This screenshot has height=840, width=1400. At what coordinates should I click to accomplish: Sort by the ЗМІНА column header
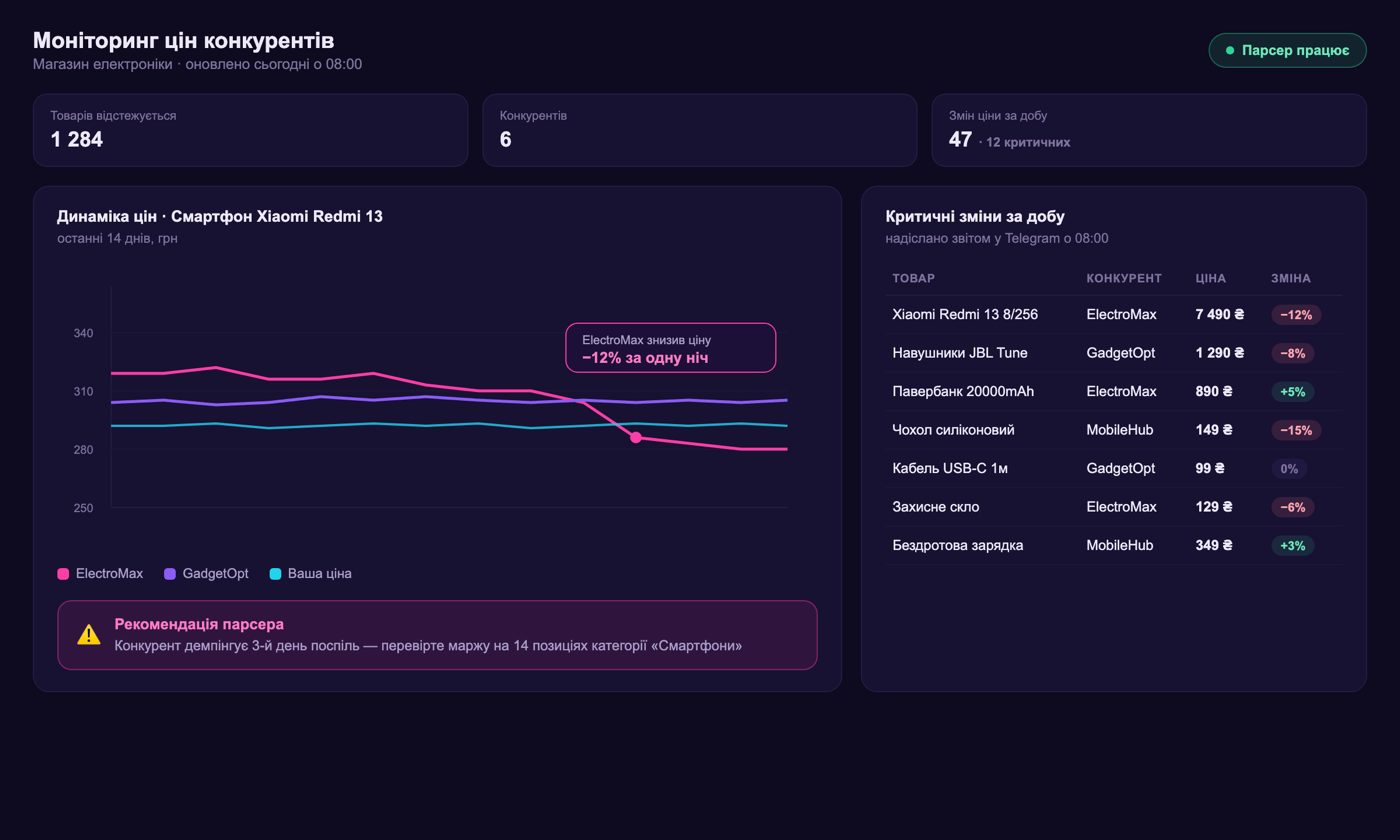click(x=1291, y=278)
